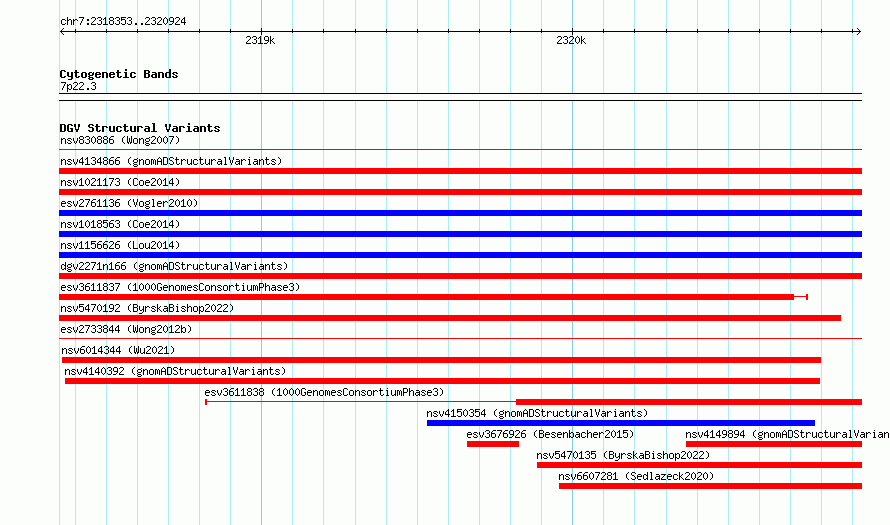Select the nsv4150354 (gnomADStructuralVariants) label
This screenshot has width=890, height=525.
point(537,413)
